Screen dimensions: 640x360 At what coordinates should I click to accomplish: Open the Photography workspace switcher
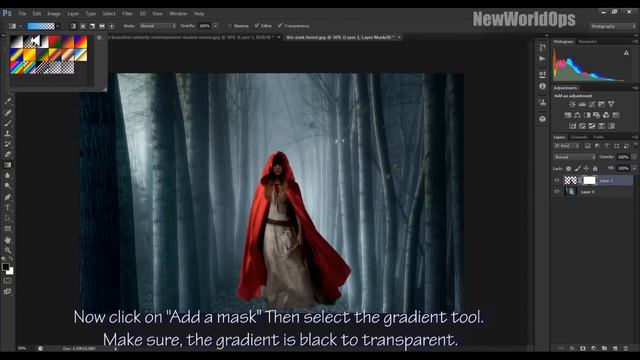(613, 26)
